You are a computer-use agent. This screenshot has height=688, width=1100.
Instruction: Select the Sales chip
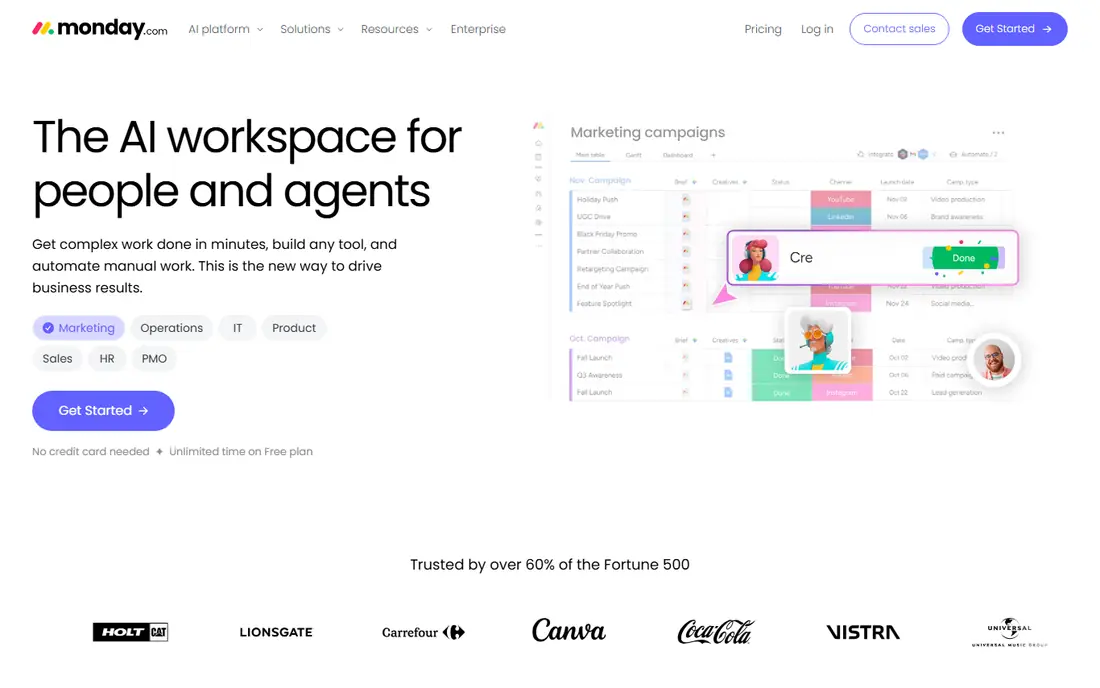[x=57, y=358]
